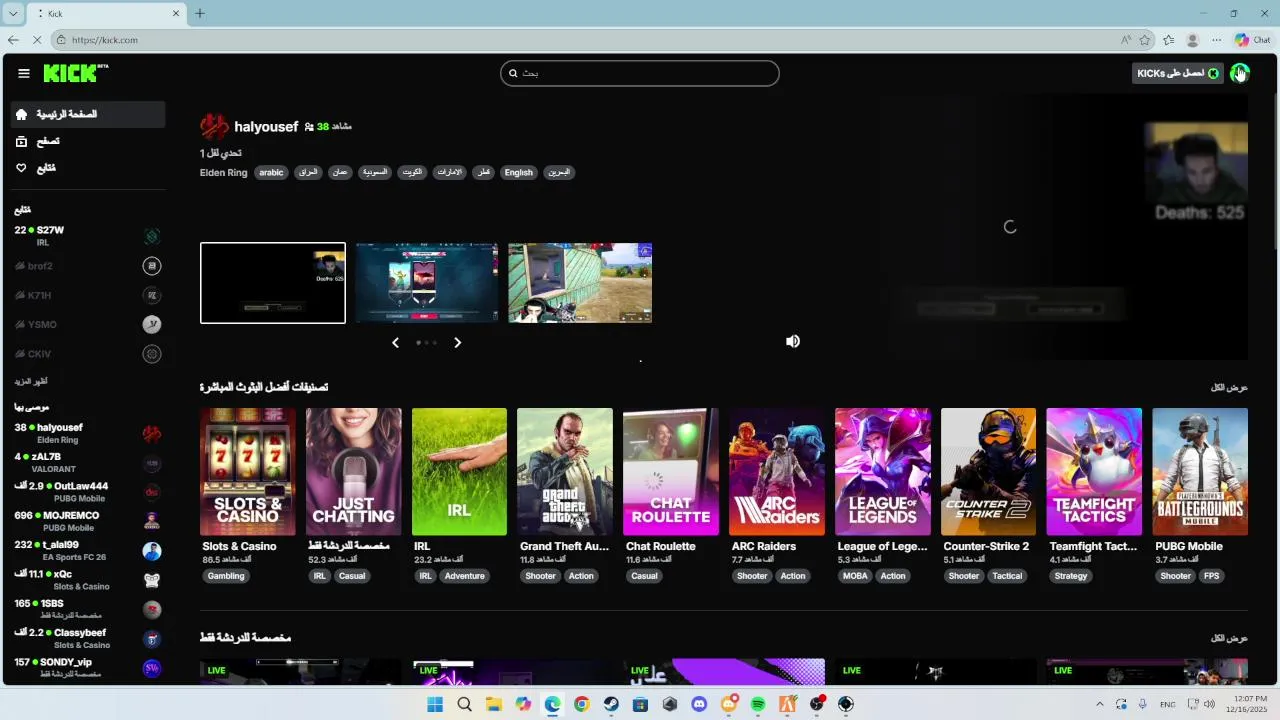This screenshot has width=1280, height=720.
Task: Click browser back arrow
Action: coord(13,40)
